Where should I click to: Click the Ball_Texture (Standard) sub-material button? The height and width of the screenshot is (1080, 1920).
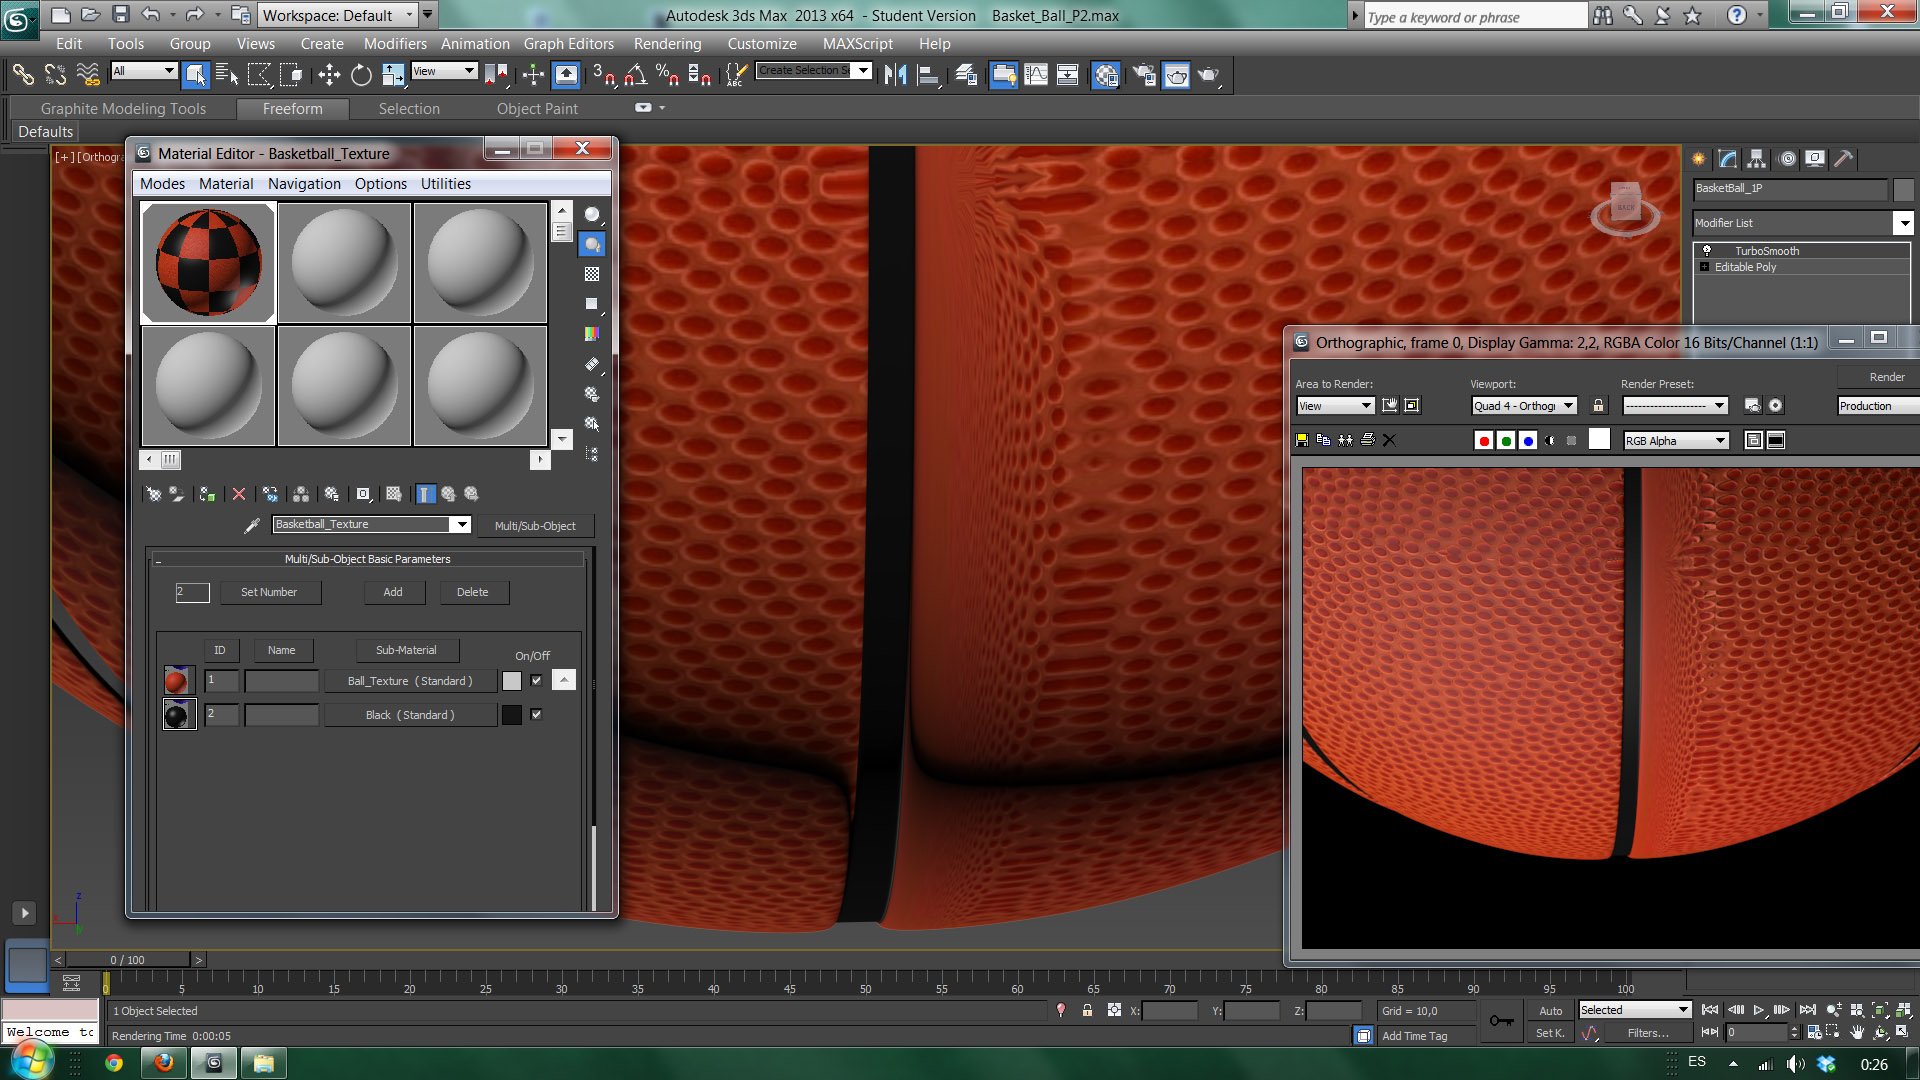coord(410,681)
